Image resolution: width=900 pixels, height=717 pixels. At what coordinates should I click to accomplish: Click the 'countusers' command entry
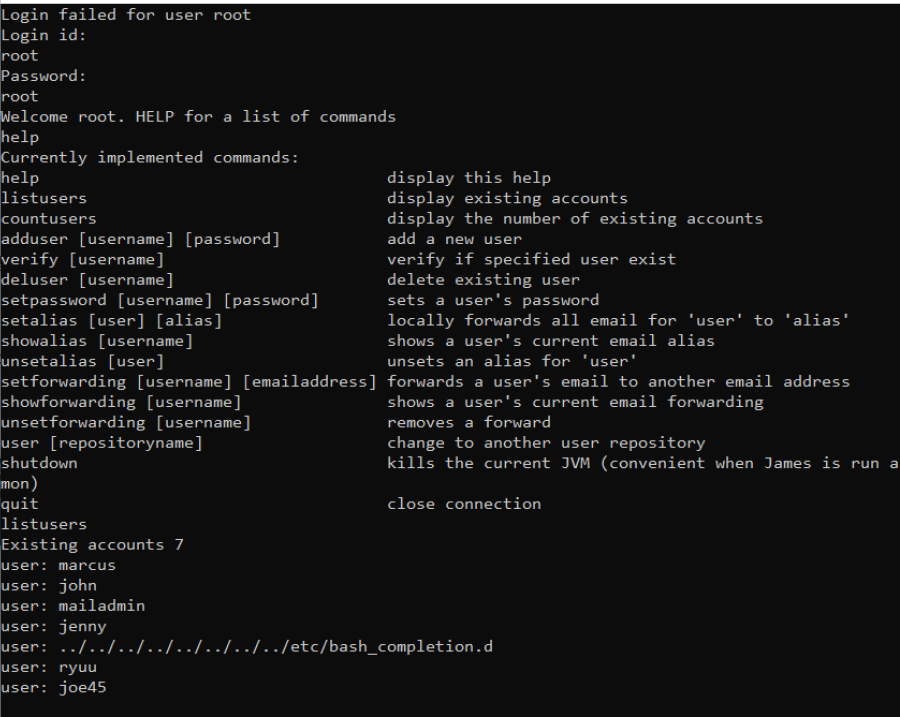click(49, 219)
